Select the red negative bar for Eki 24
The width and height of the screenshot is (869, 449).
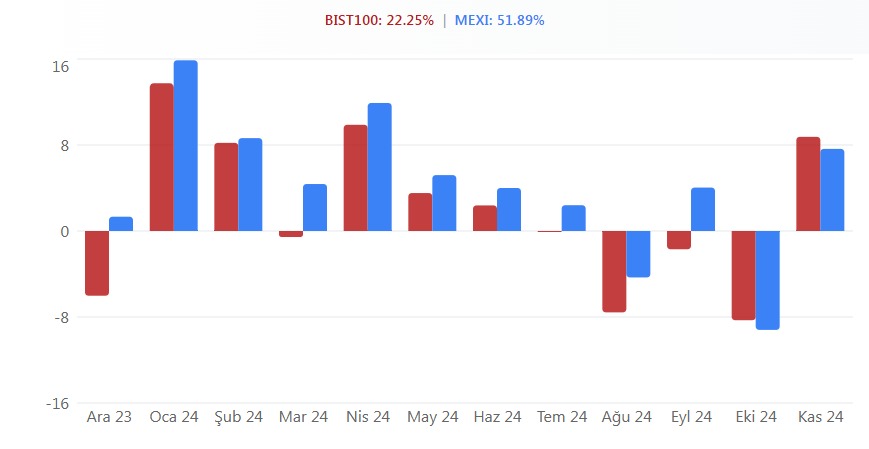(743, 275)
